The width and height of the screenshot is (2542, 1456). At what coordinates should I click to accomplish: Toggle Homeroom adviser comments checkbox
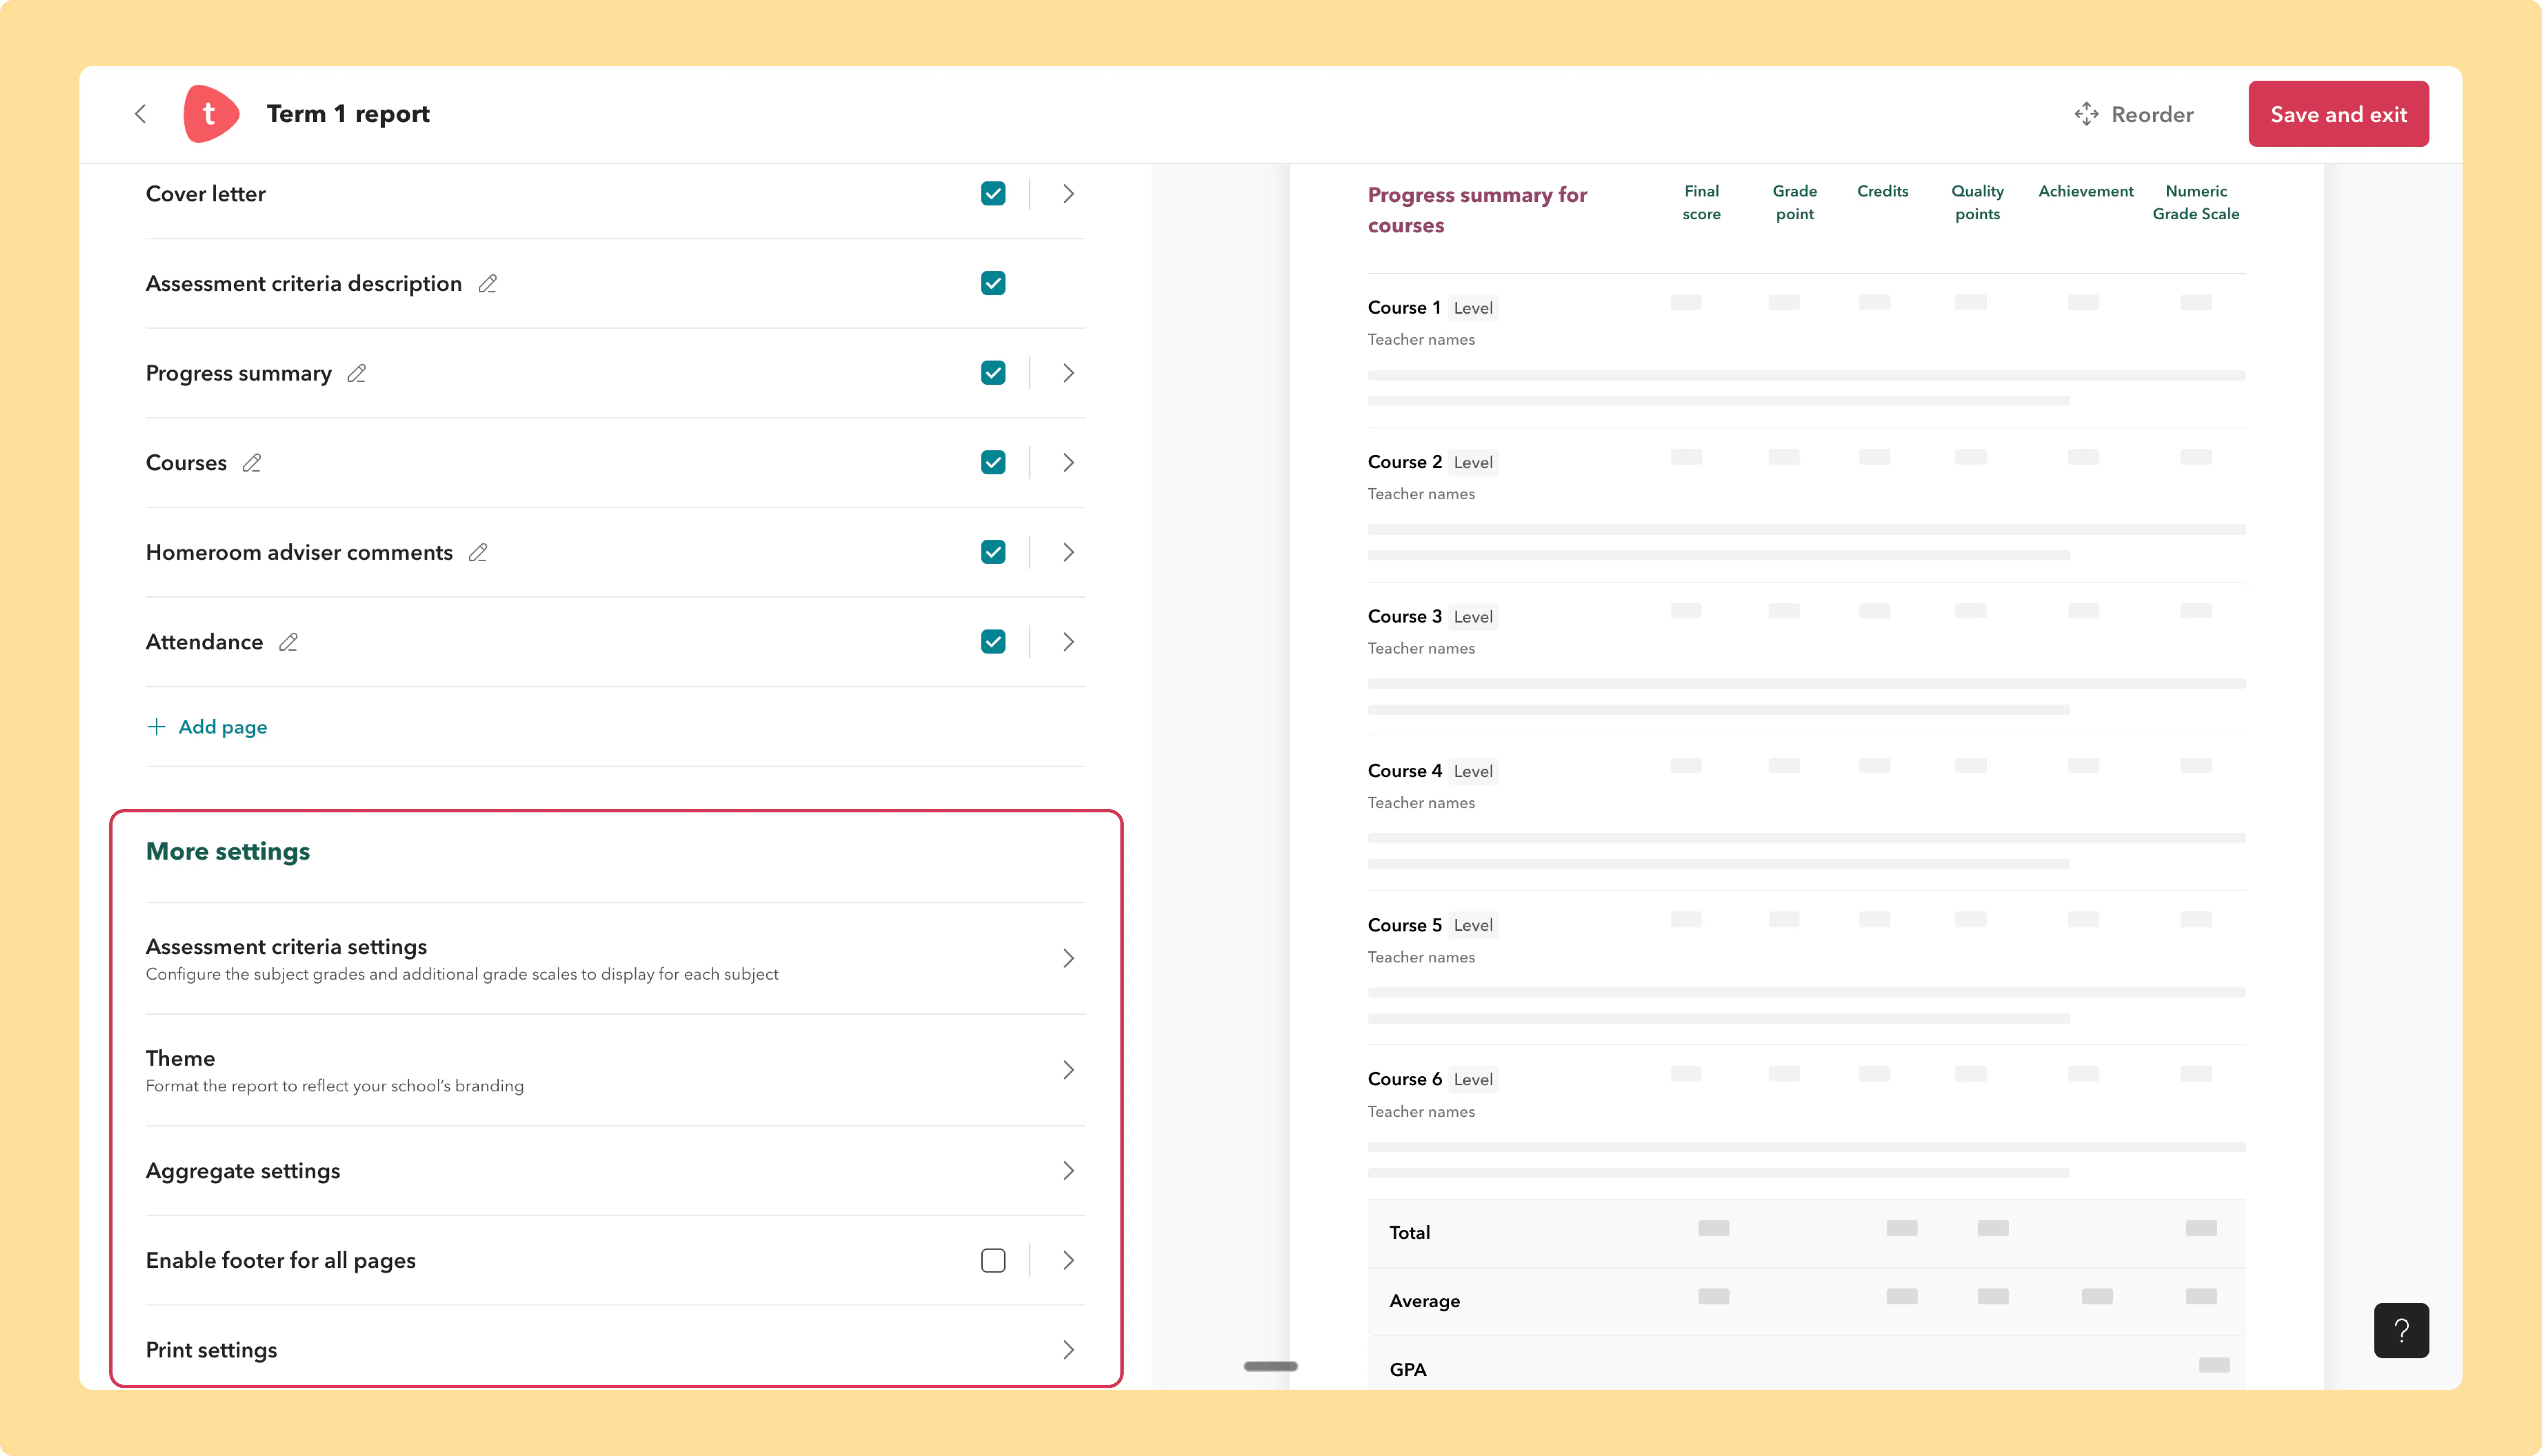[x=993, y=553]
